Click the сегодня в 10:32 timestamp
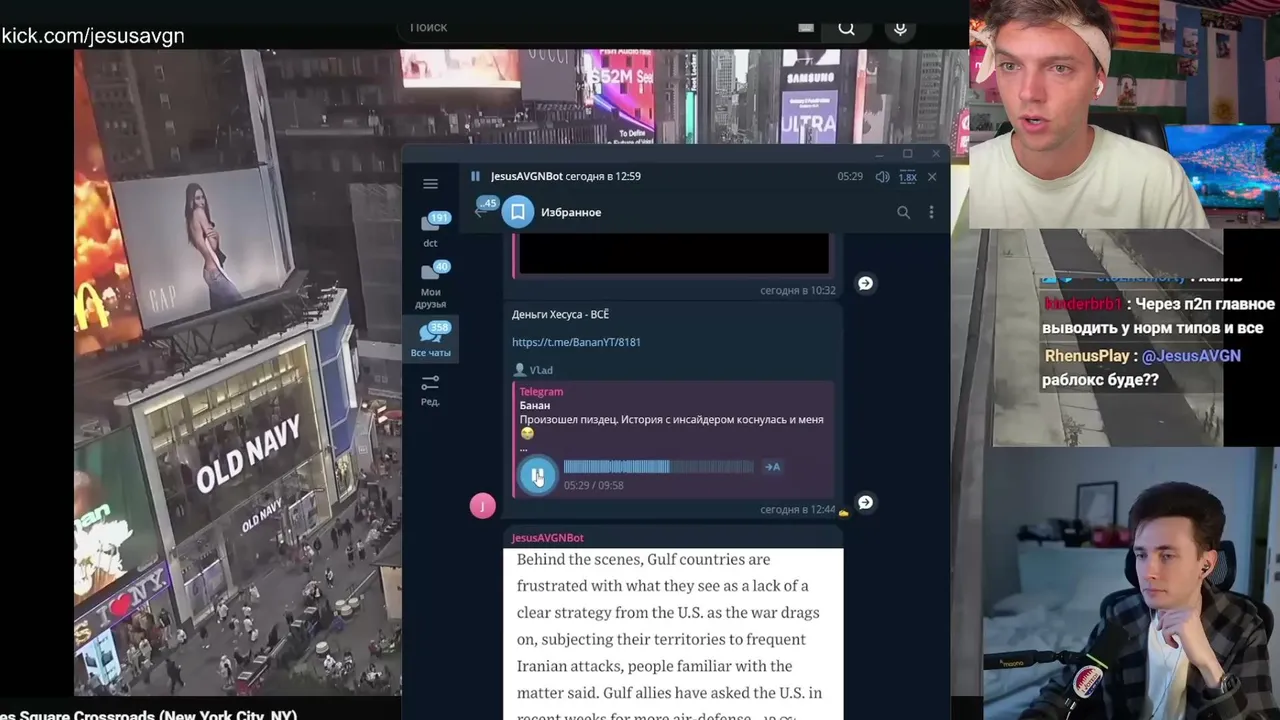The image size is (1280, 720). (798, 291)
